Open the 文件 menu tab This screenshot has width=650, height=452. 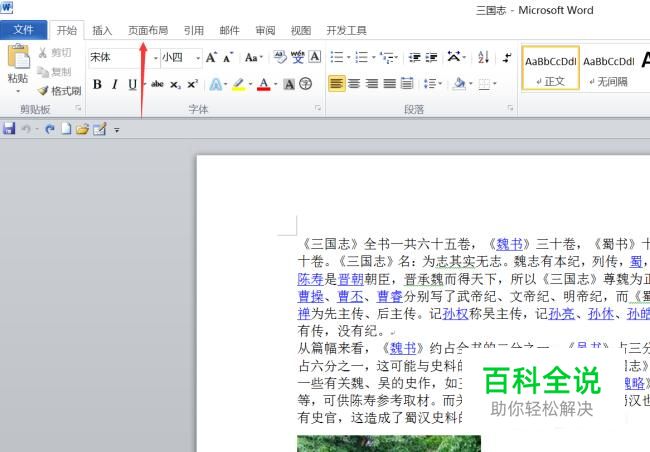[23, 30]
